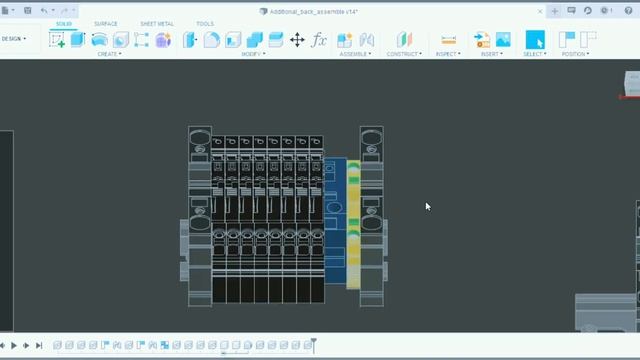Expand the INSERT menu
This screenshot has width=640, height=360.
point(492,54)
